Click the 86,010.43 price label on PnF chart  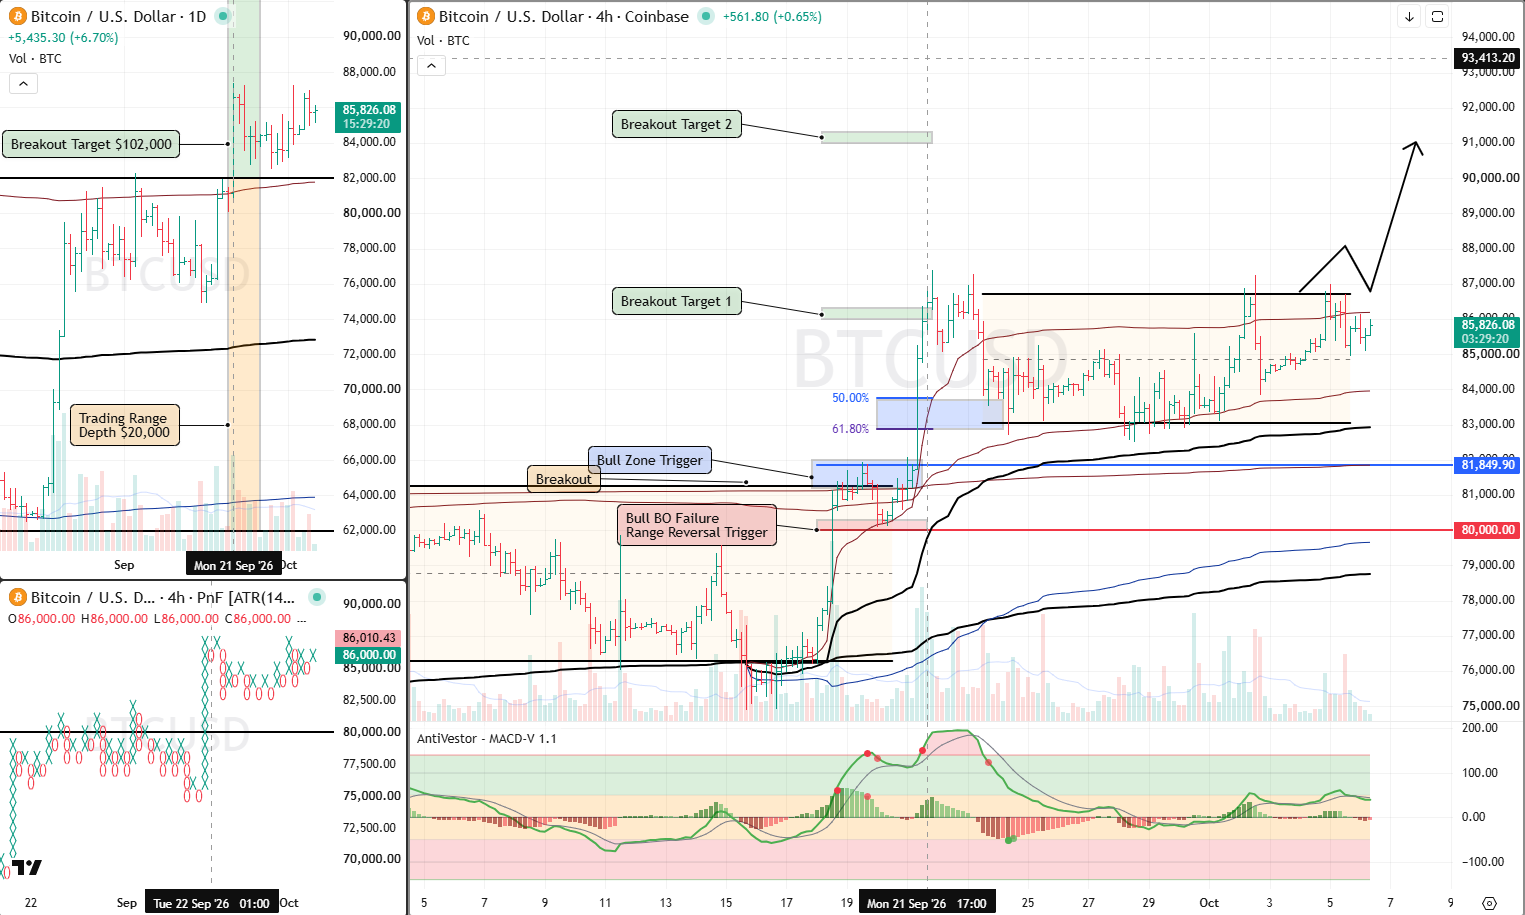pyautogui.click(x=368, y=638)
